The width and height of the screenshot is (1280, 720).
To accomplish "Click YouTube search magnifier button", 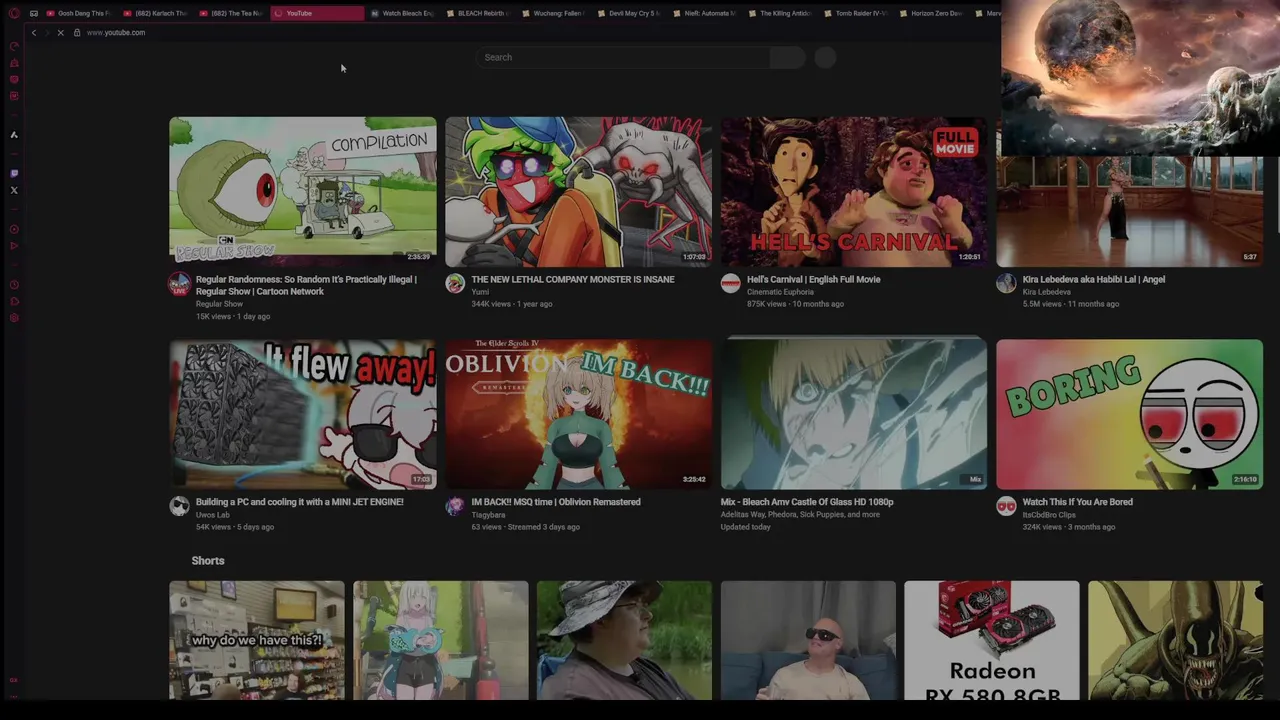I will [787, 57].
